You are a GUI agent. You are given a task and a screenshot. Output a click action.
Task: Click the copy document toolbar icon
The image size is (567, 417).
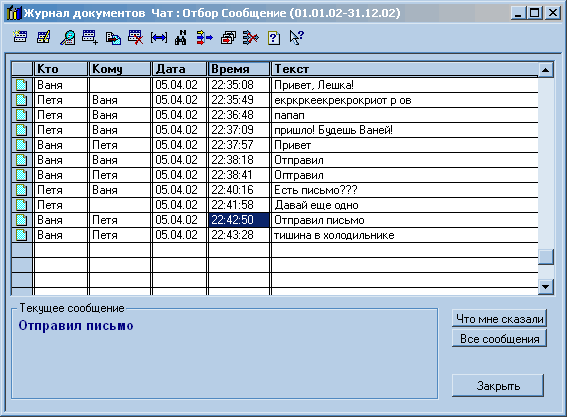(x=113, y=38)
